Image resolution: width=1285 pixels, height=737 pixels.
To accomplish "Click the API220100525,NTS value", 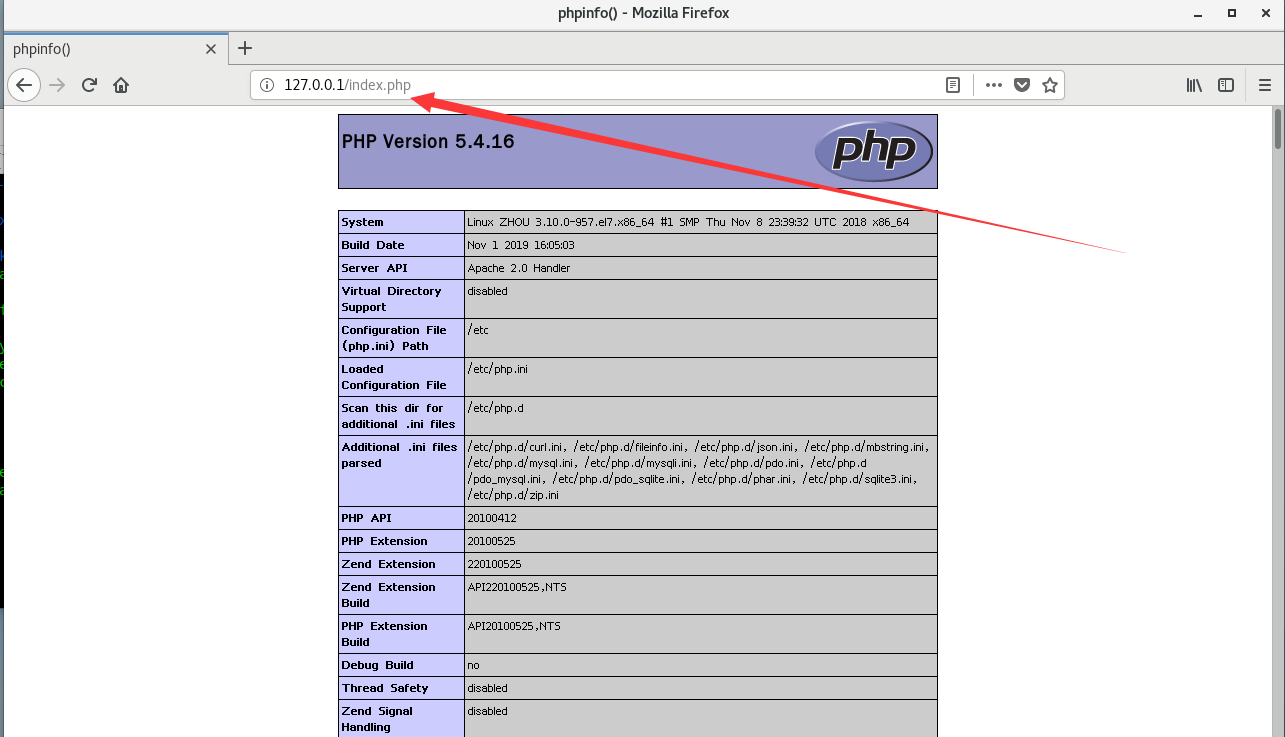I will (517, 587).
